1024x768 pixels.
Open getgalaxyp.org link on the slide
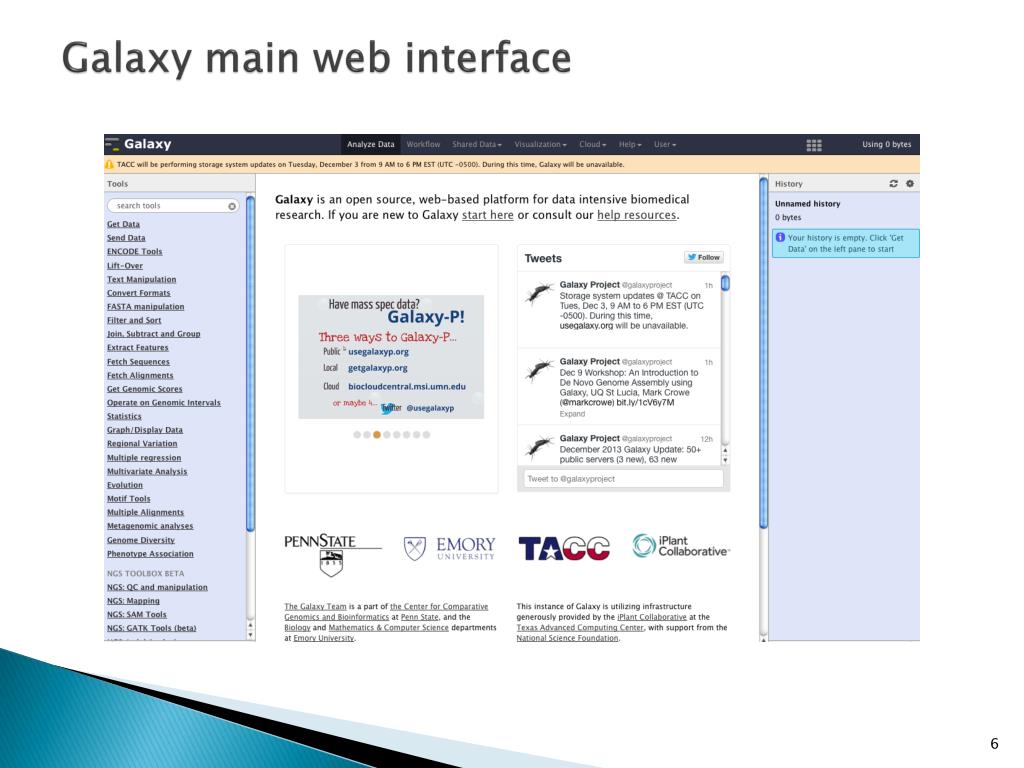377,368
